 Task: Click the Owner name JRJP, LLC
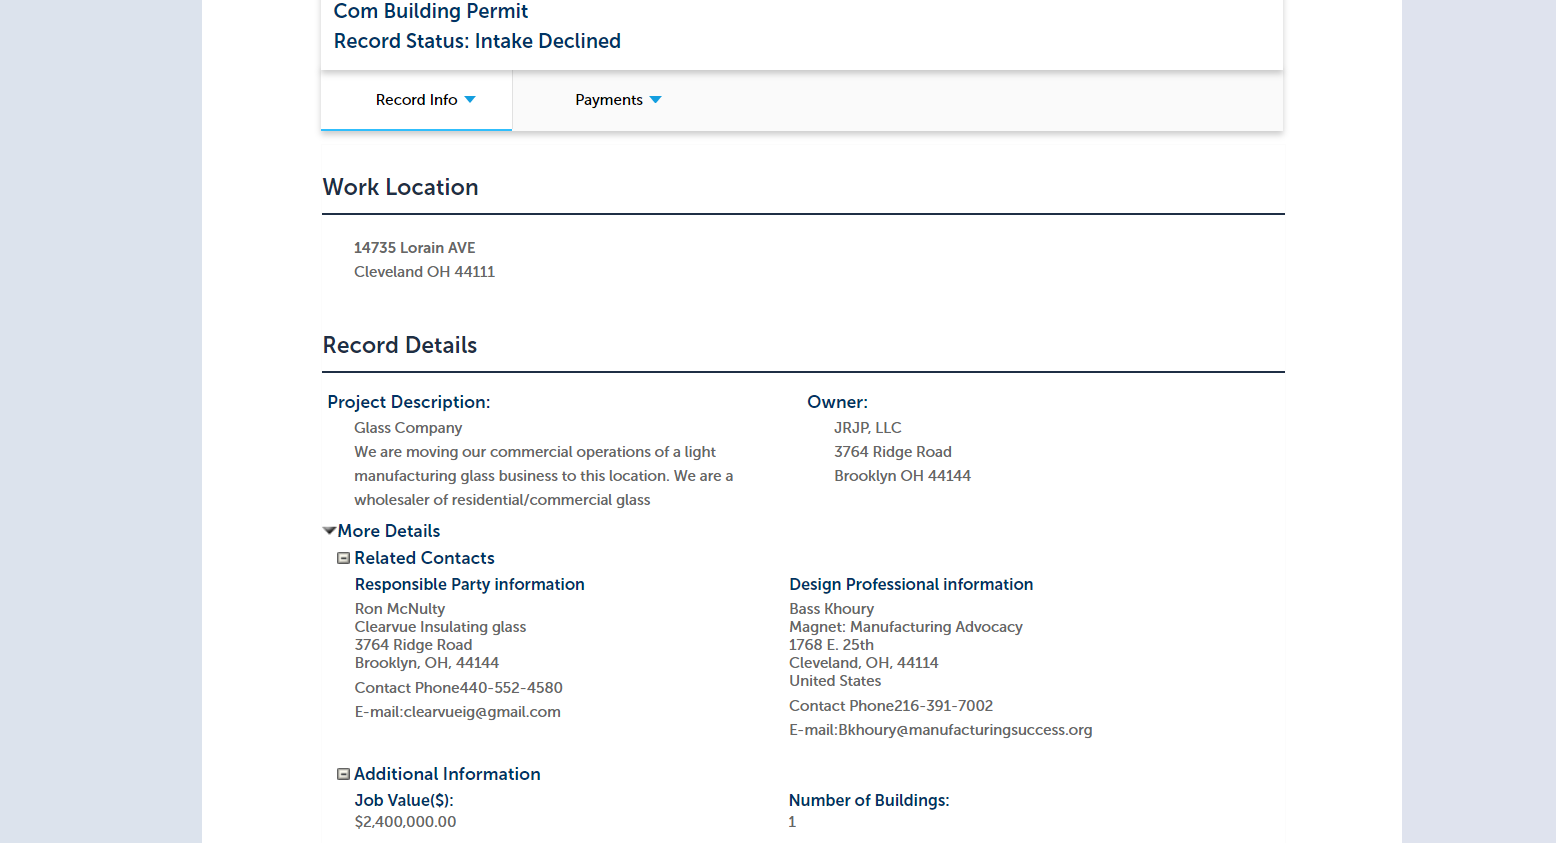pyautogui.click(x=868, y=428)
